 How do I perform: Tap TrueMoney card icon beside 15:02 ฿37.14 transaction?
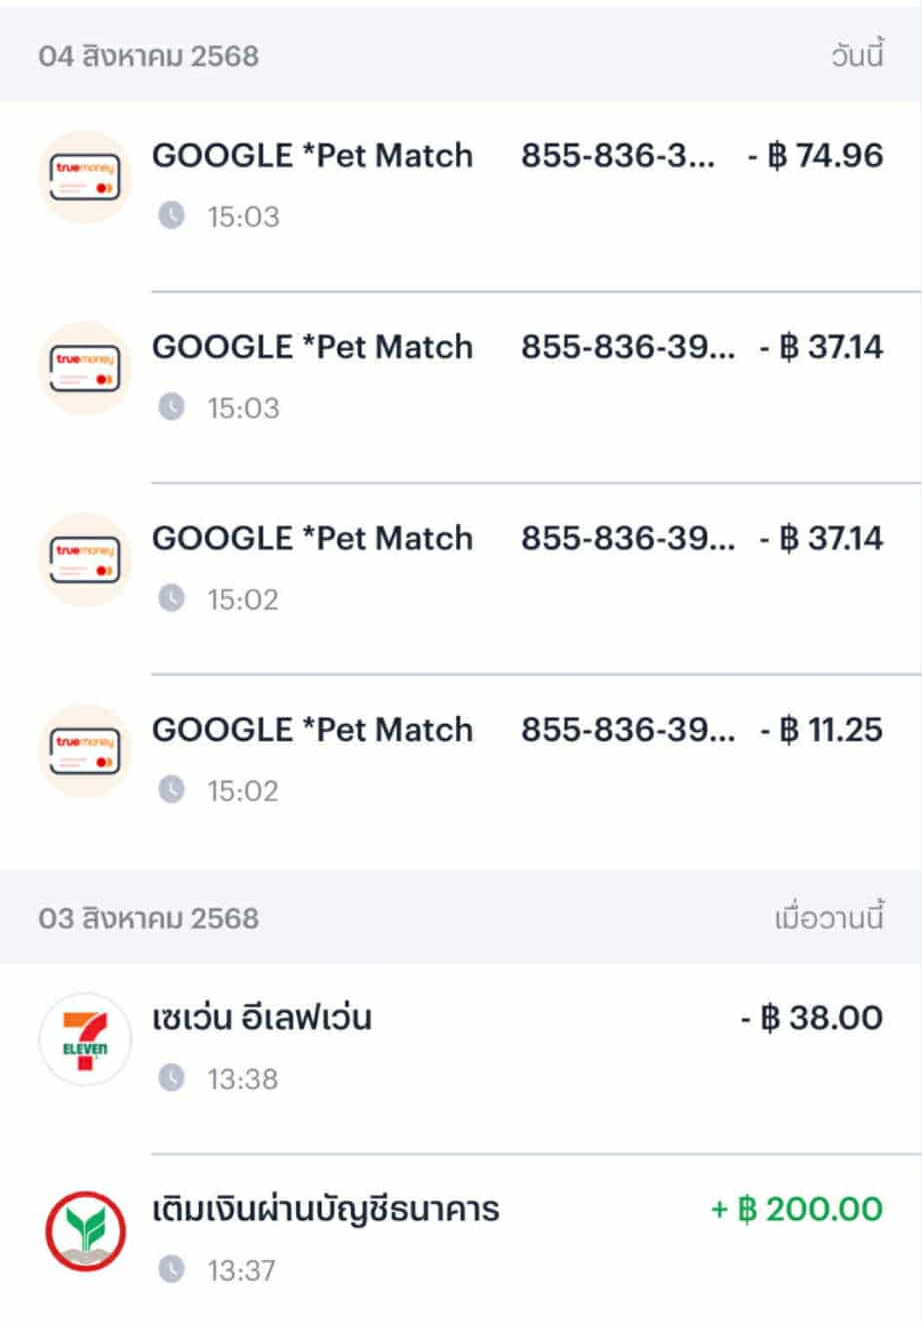pyautogui.click(x=85, y=559)
